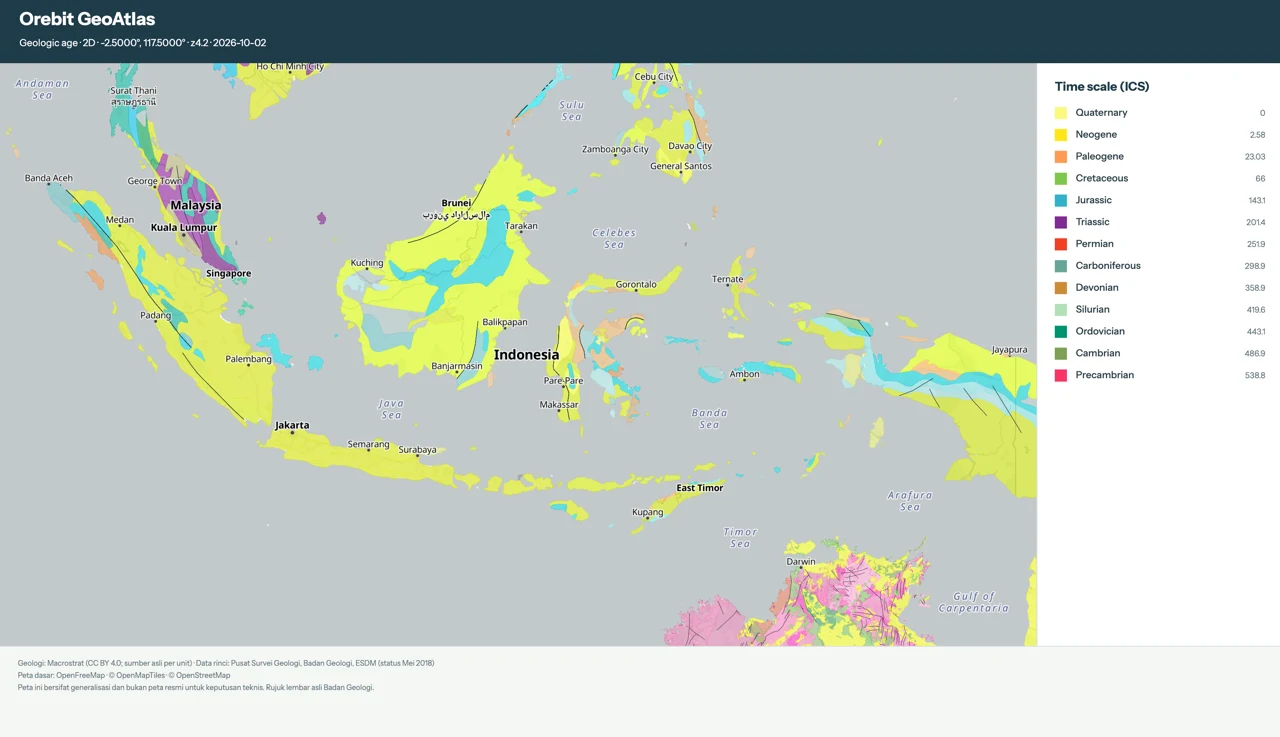
Task: Click the Geologic age coordinates subtitle
Action: coord(142,43)
